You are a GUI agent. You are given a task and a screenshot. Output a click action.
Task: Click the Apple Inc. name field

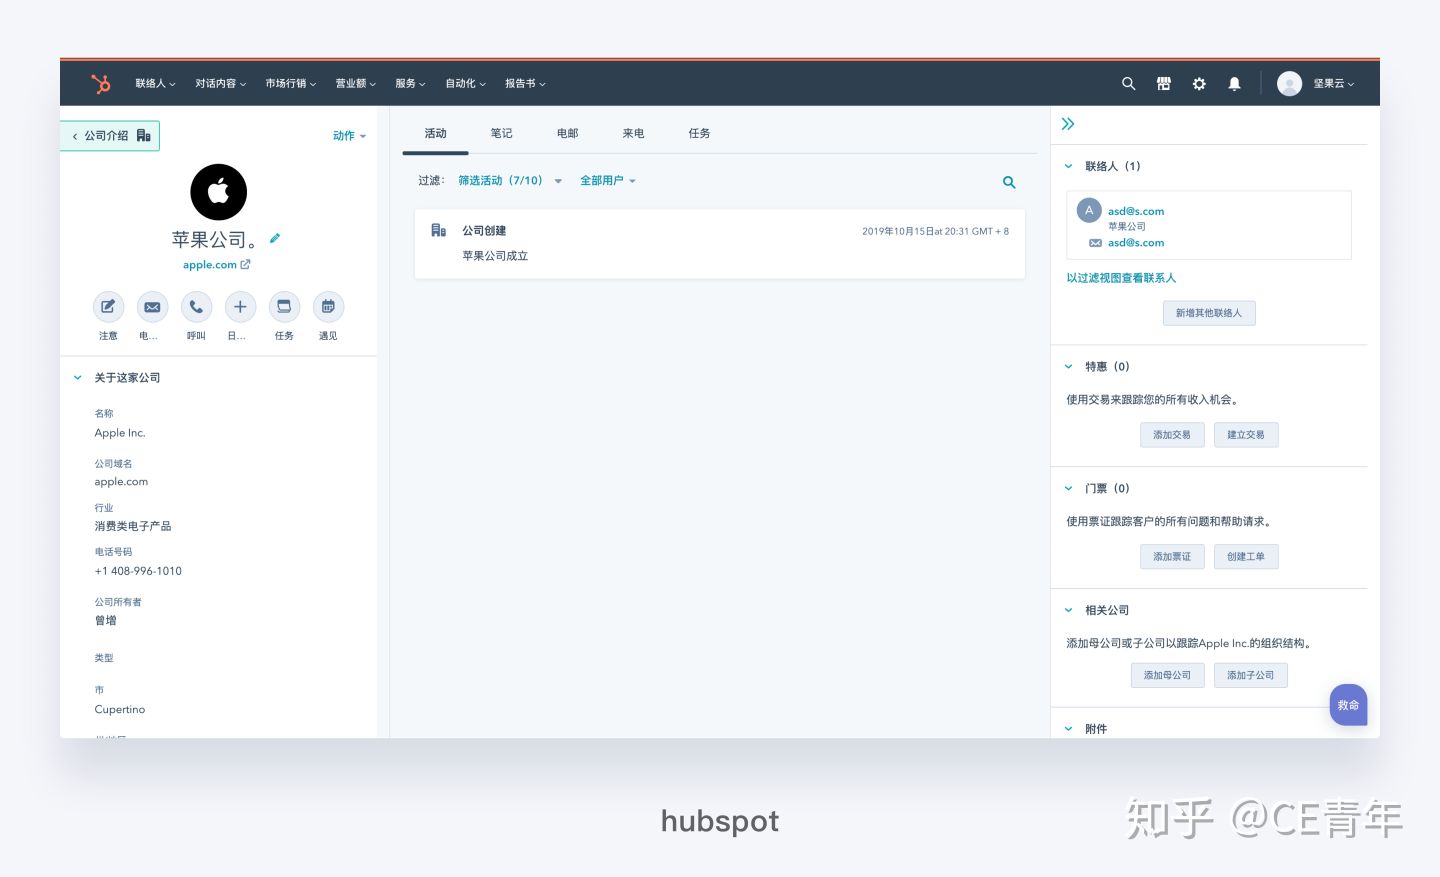pyautogui.click(x=120, y=433)
